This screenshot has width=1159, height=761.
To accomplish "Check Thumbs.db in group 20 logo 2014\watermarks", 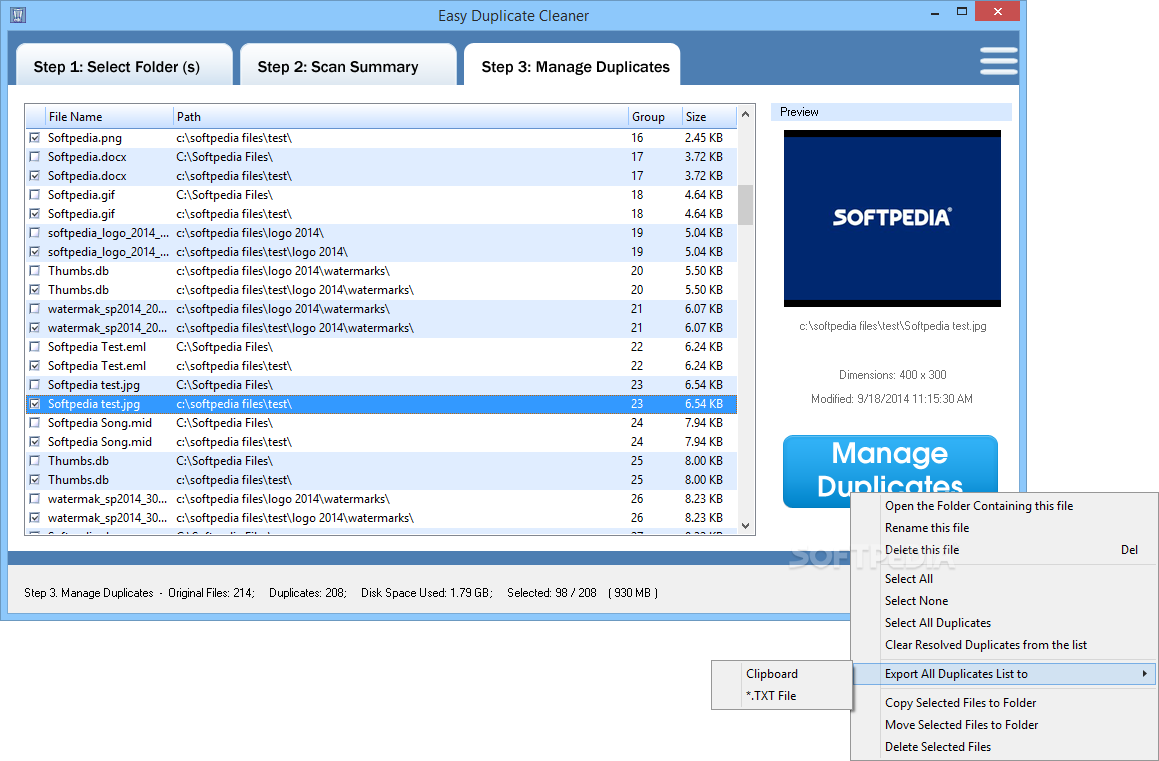I will click(35, 271).
